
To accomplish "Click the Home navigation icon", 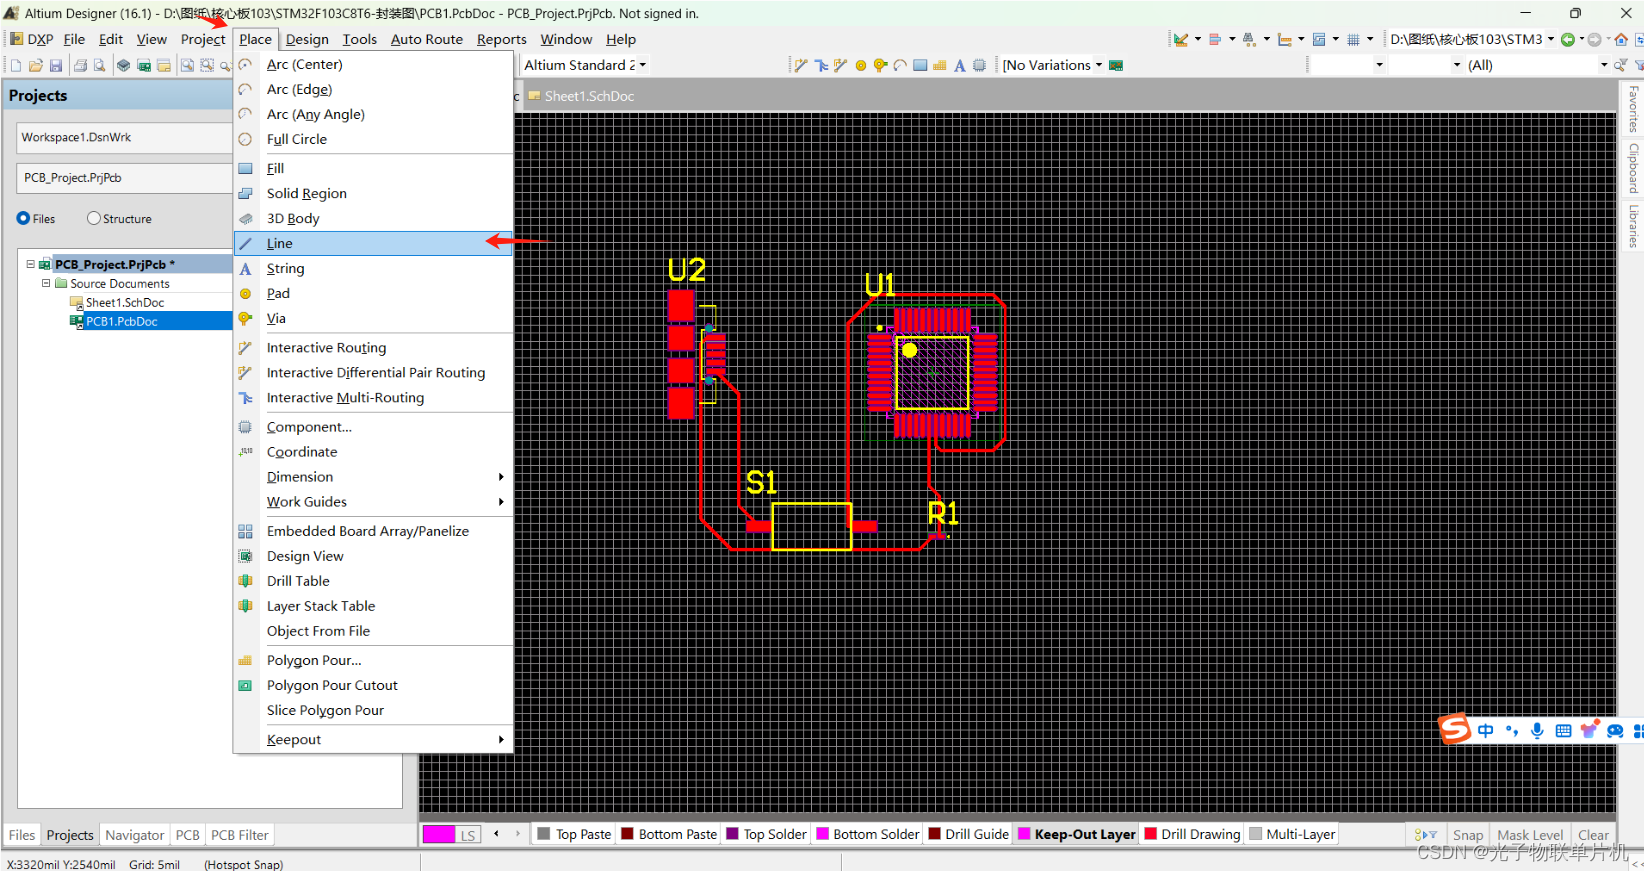I will click(1622, 39).
